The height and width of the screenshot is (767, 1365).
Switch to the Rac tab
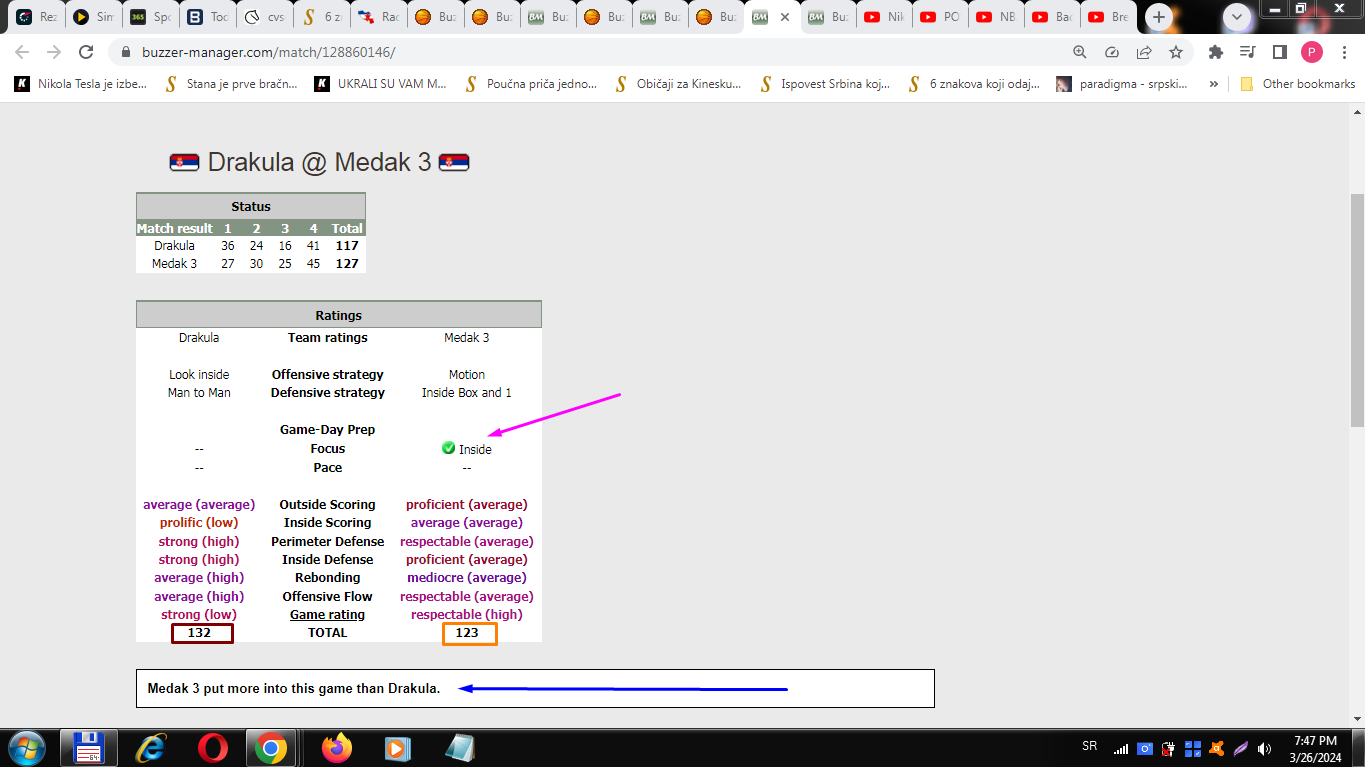[377, 17]
